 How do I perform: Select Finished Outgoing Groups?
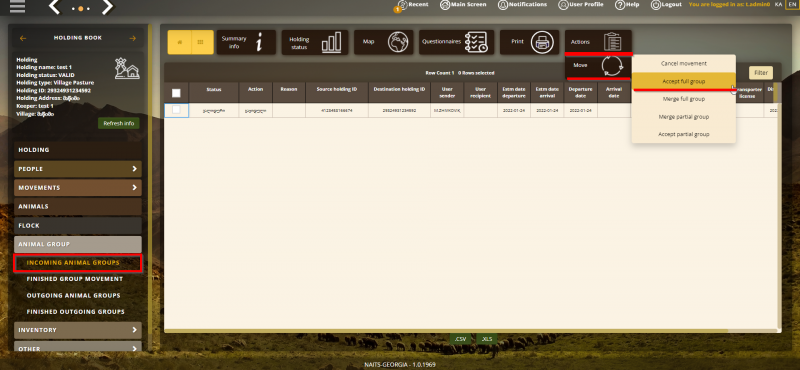[76, 312]
